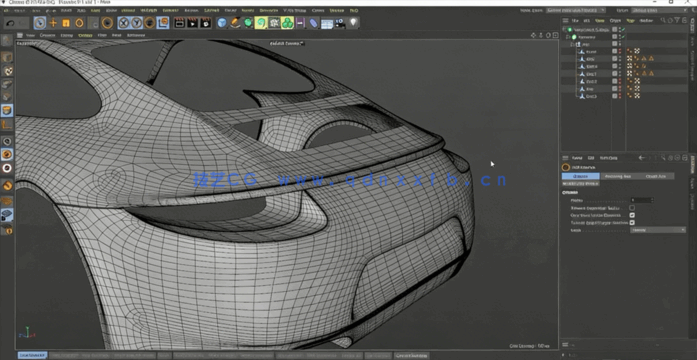Image resolution: width=697 pixels, height=360 pixels.
Task: Toggle the Subdivision Surface green enable checkmark
Action: coord(623,30)
